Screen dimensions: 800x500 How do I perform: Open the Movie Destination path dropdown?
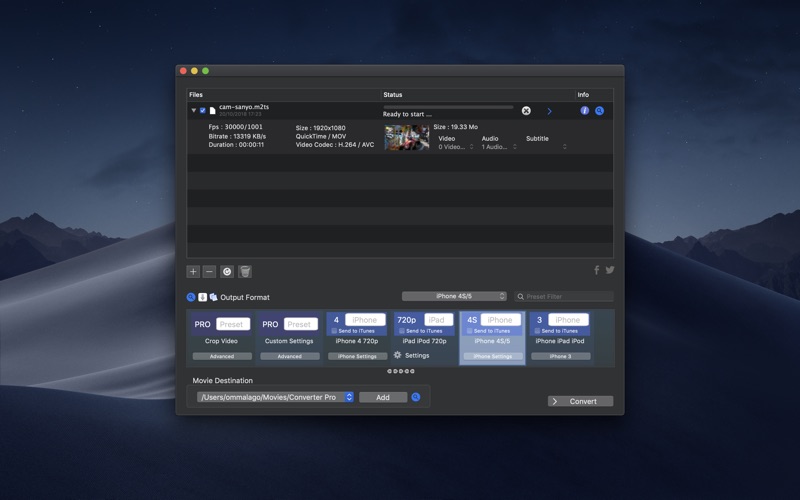coord(275,397)
